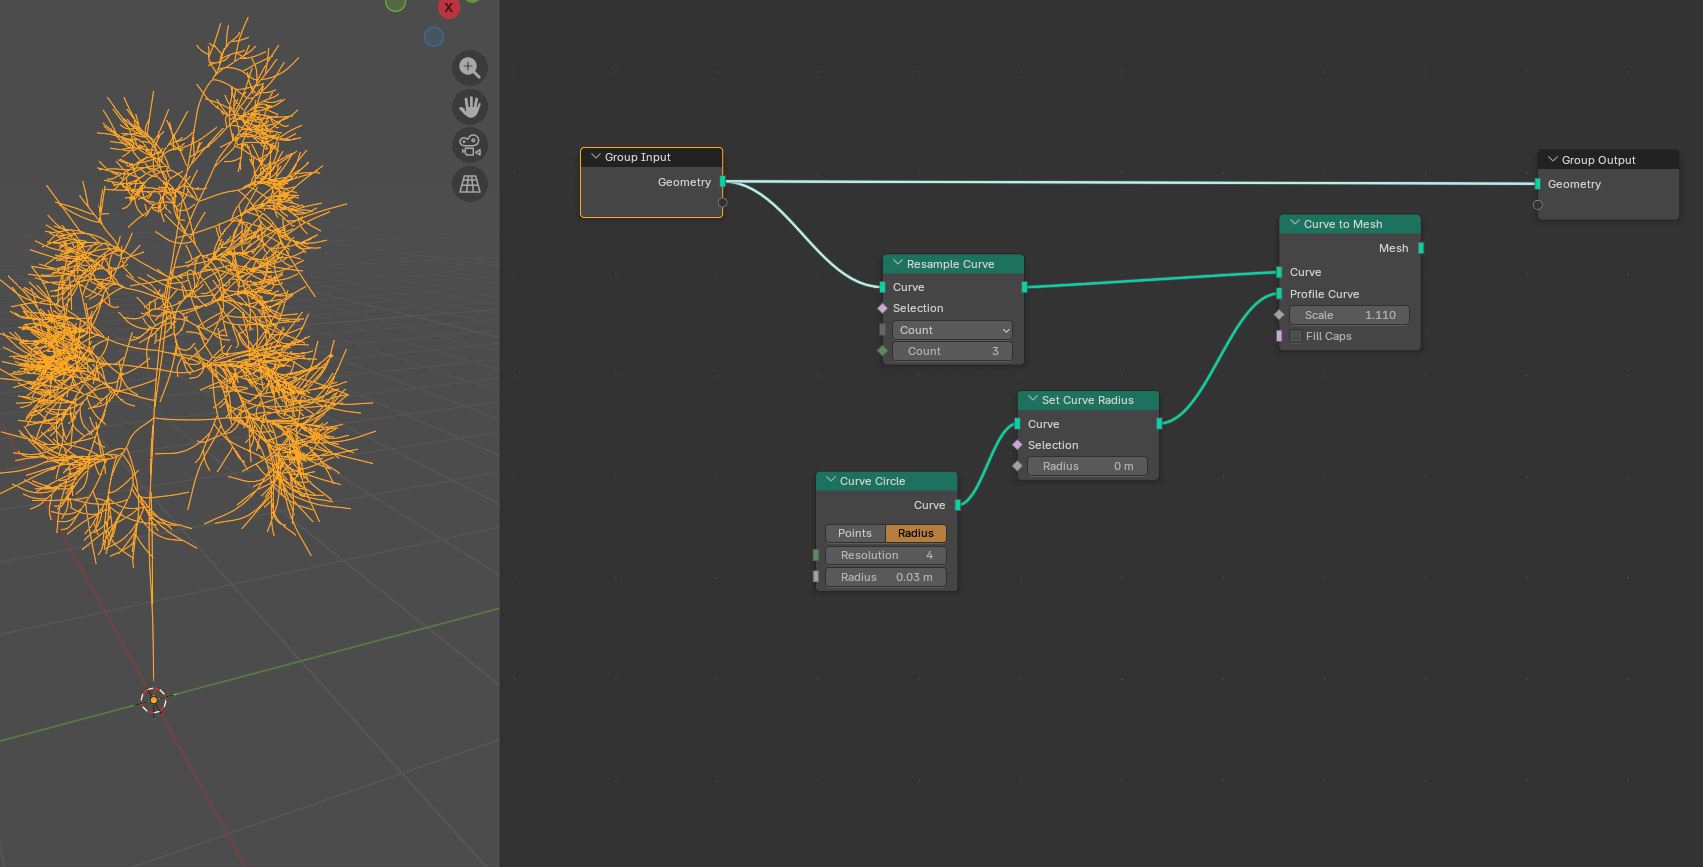Click the empty socket on Group Input node
This screenshot has height=867, width=1703.
tap(723, 203)
